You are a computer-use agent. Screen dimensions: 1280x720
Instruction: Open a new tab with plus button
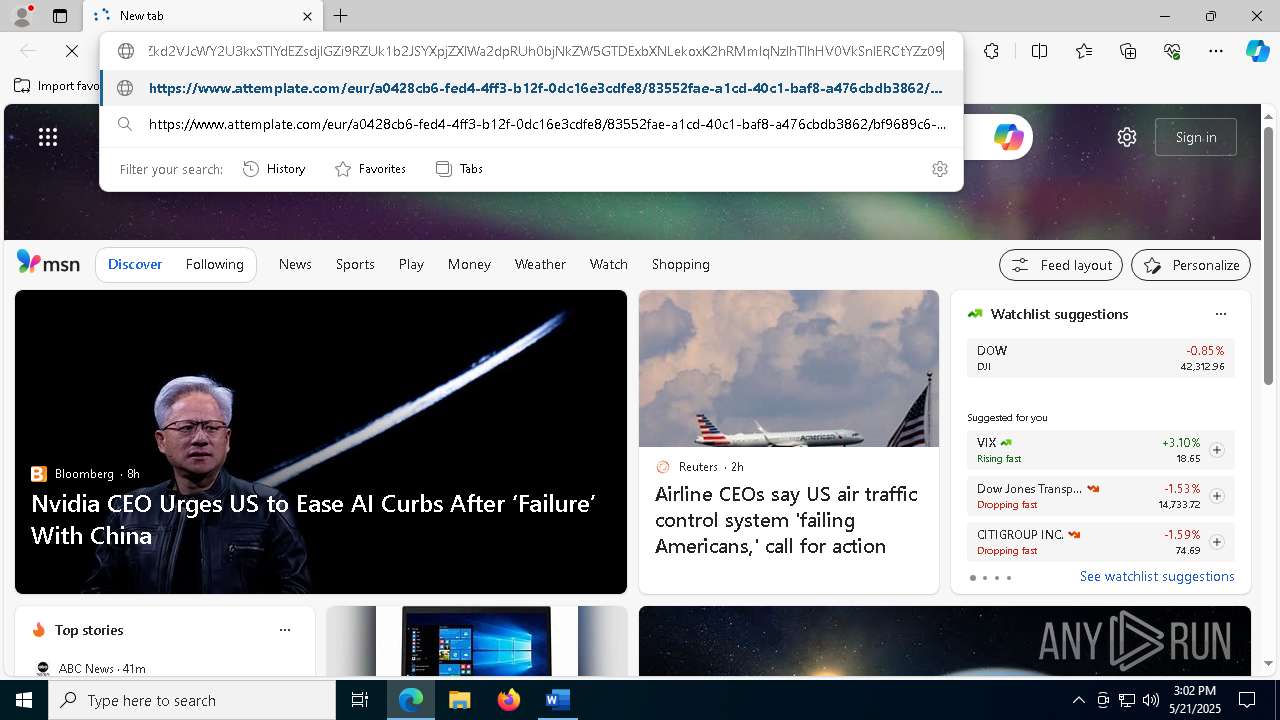(341, 16)
